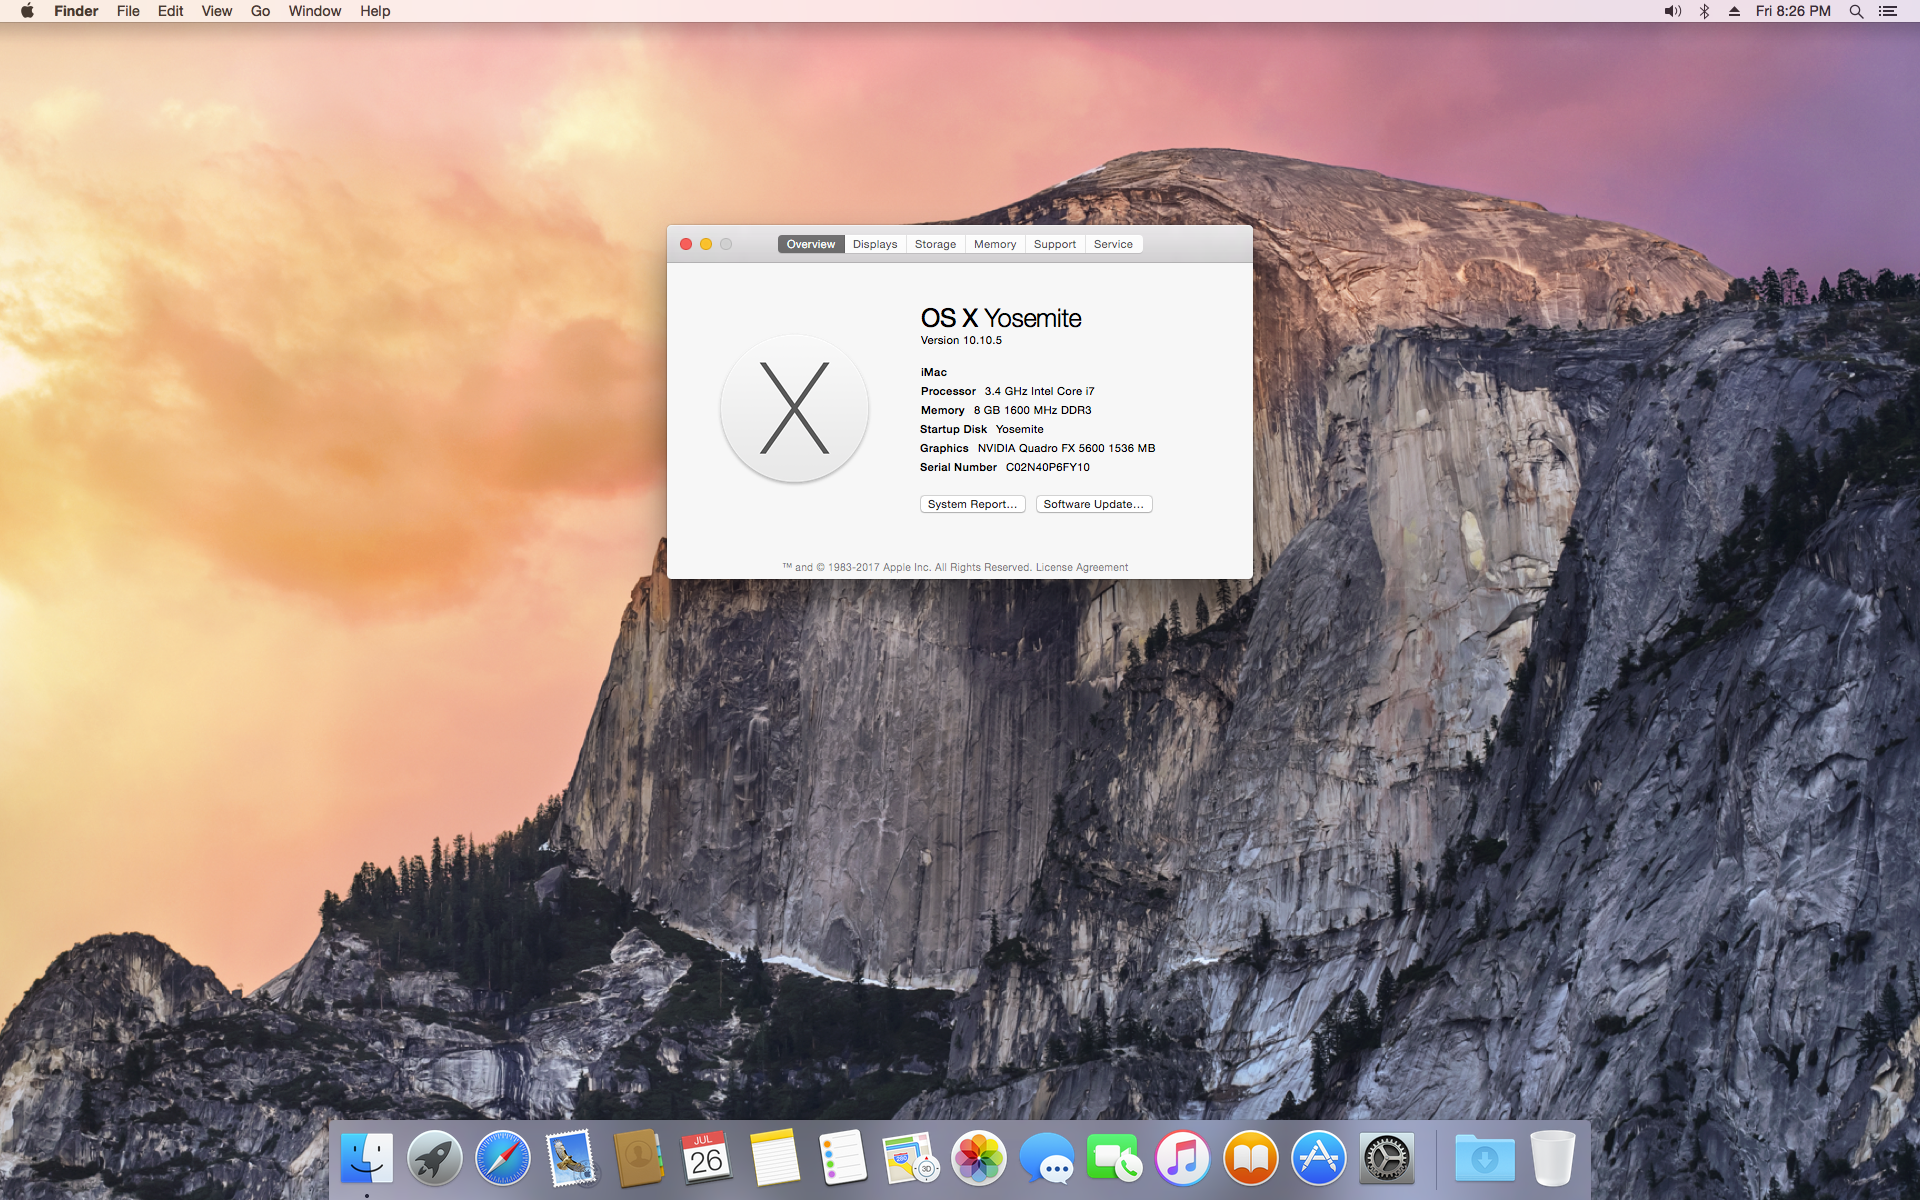Image resolution: width=1920 pixels, height=1200 pixels.
Task: Open Finder from the Dock
Action: (367, 1159)
